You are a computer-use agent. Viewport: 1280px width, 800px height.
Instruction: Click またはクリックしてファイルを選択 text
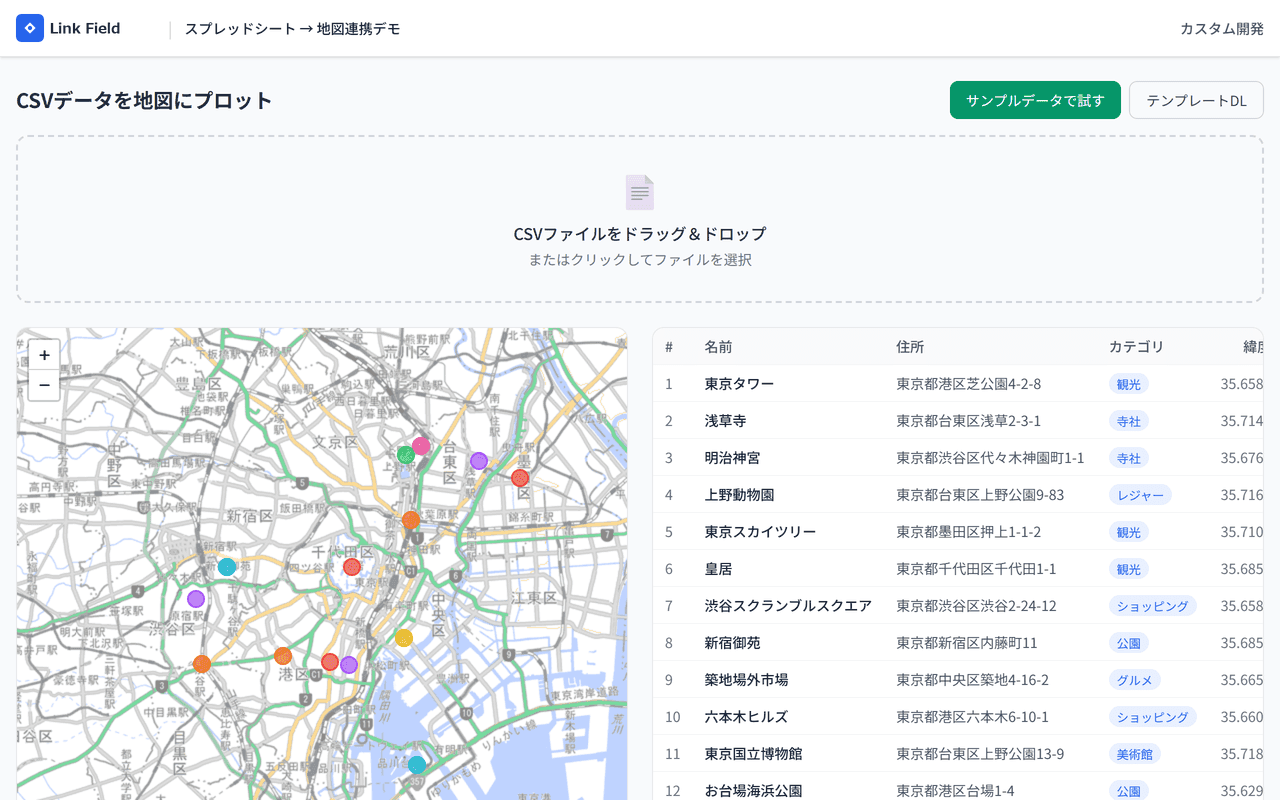[x=640, y=260]
